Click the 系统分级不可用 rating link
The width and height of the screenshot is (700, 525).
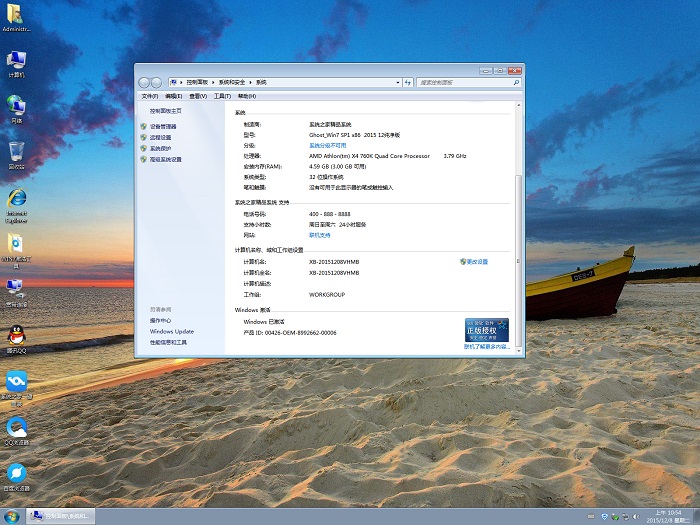[x=327, y=146]
